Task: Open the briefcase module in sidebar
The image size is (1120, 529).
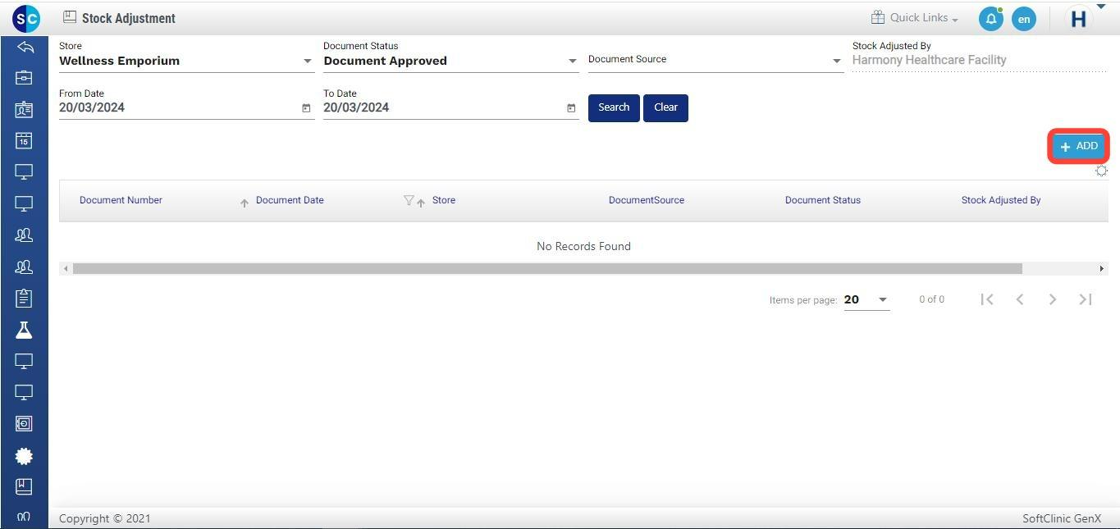Action: [x=24, y=78]
